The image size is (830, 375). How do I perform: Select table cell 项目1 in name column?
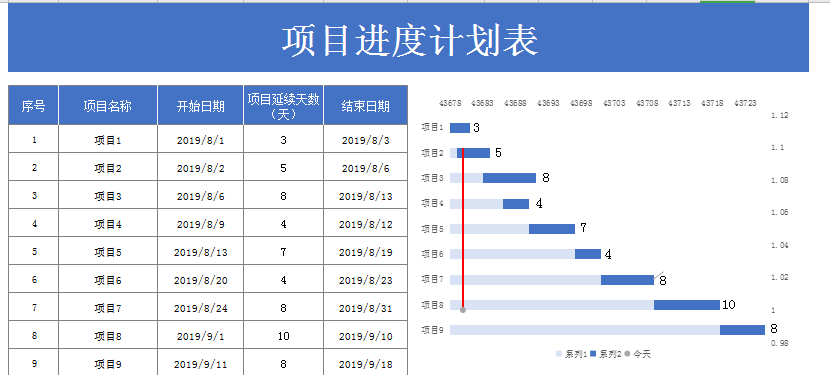108,140
